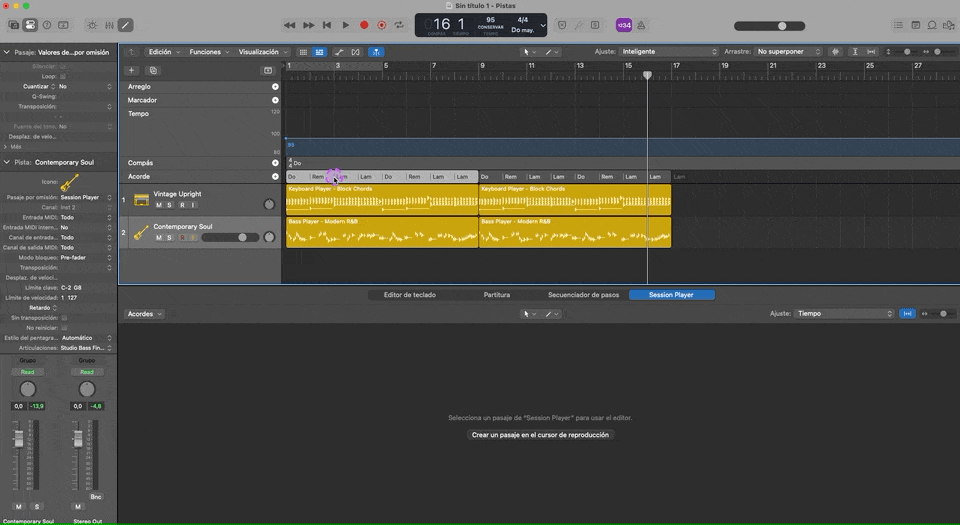This screenshot has height=525, width=960.
Task: Expand the Más disclosure triangle
Action: [6, 147]
